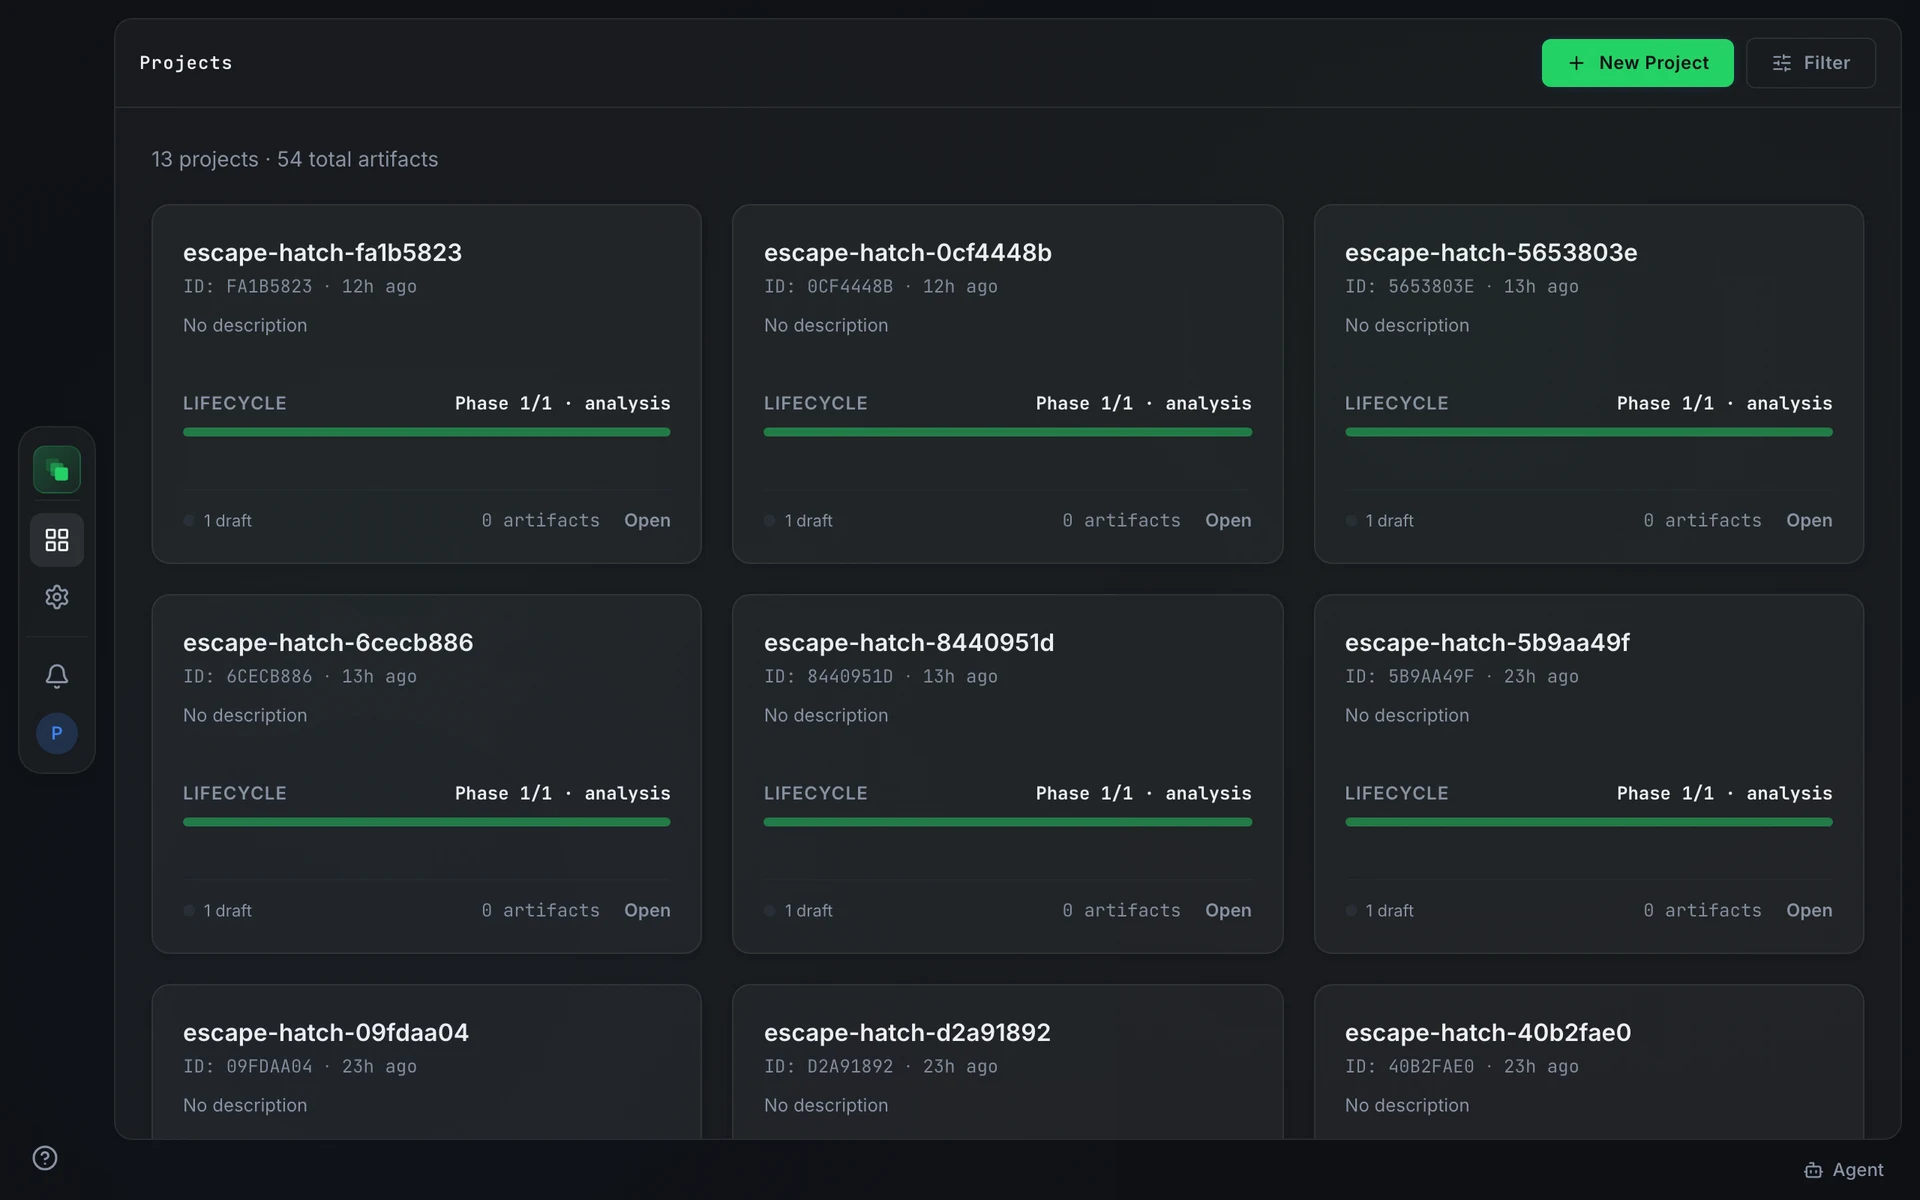Screen dimensions: 1920x1200
Task: Select escape-hatch-6cecb886 project title
Action: [x=328, y=642]
